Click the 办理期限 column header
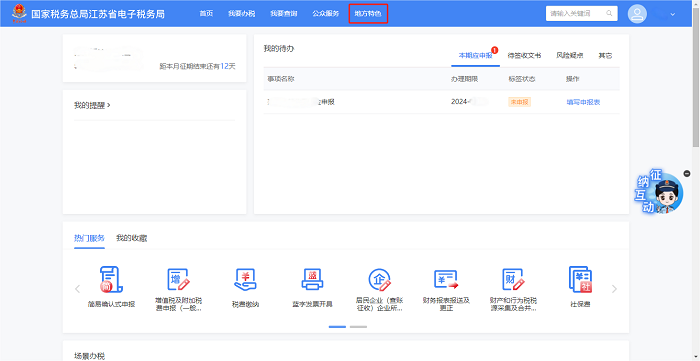 464,79
